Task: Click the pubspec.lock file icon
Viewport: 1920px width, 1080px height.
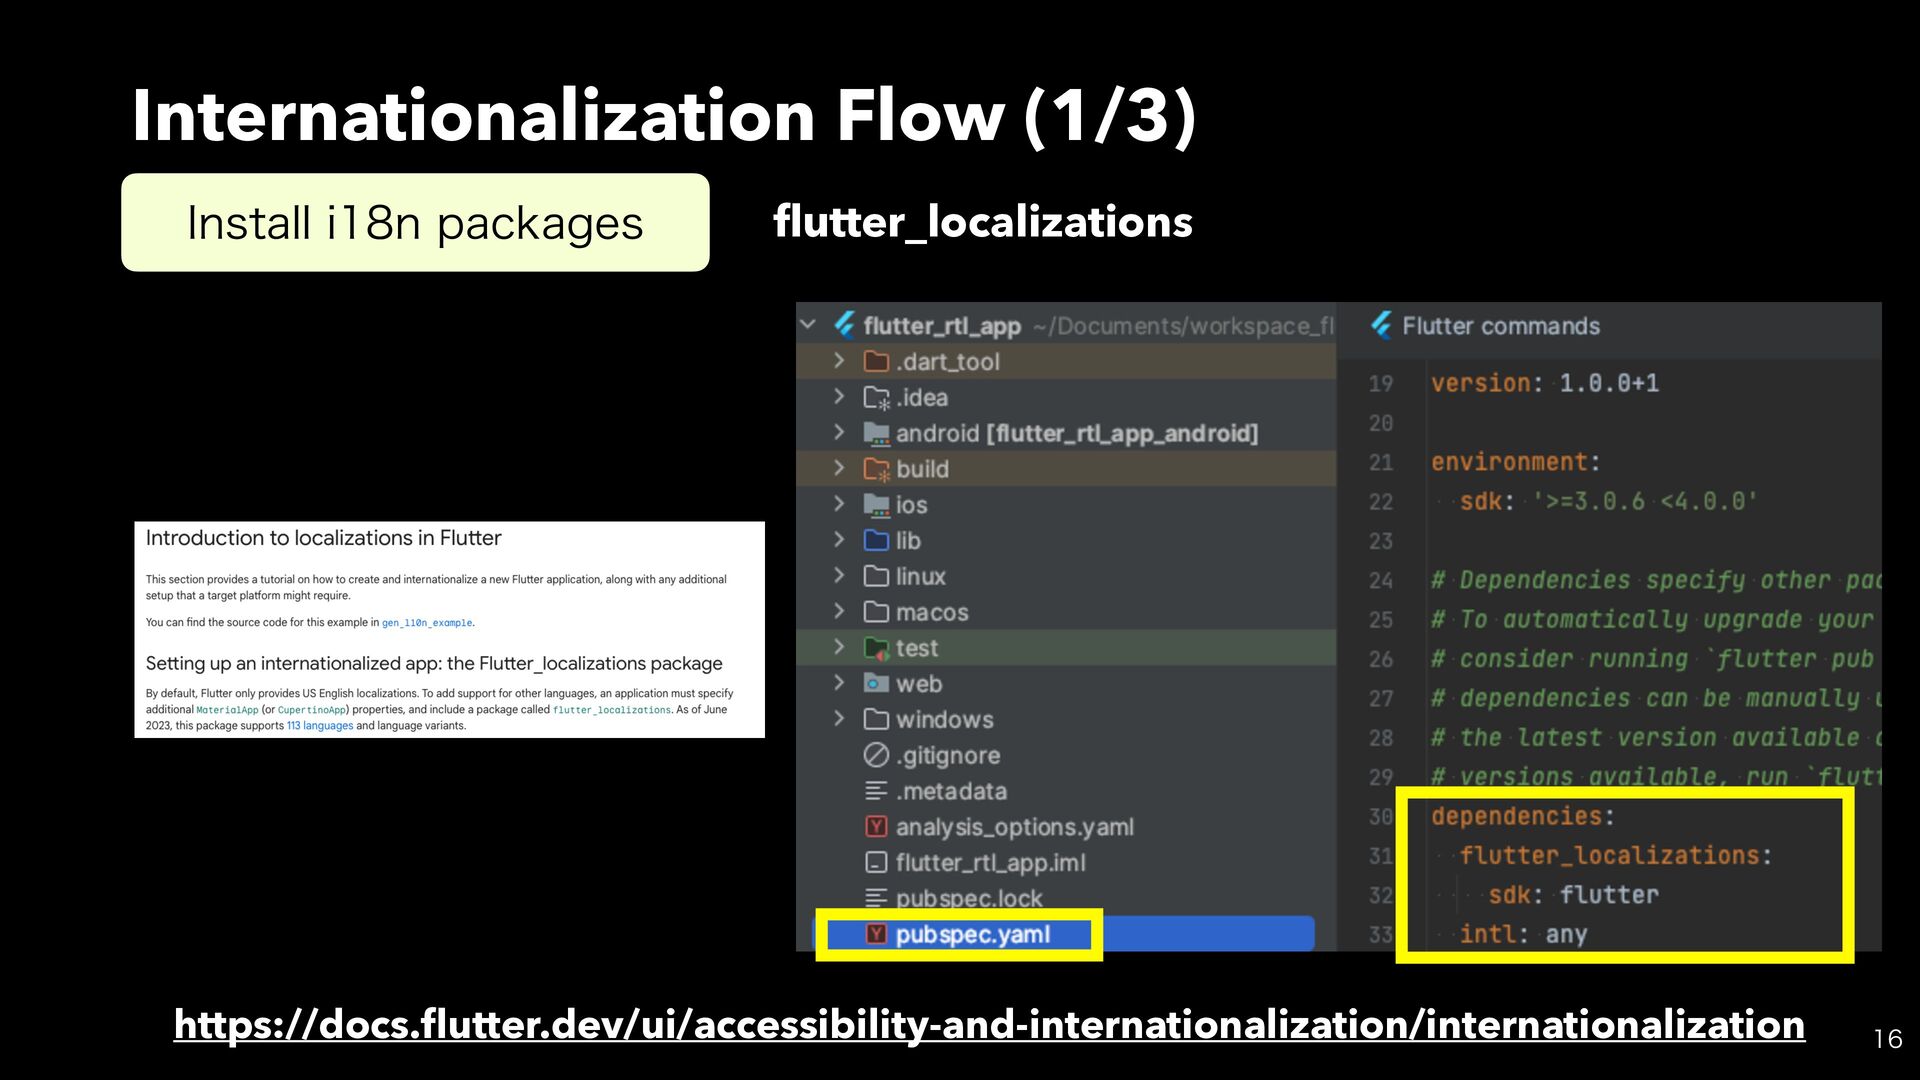Action: pyautogui.click(x=876, y=898)
